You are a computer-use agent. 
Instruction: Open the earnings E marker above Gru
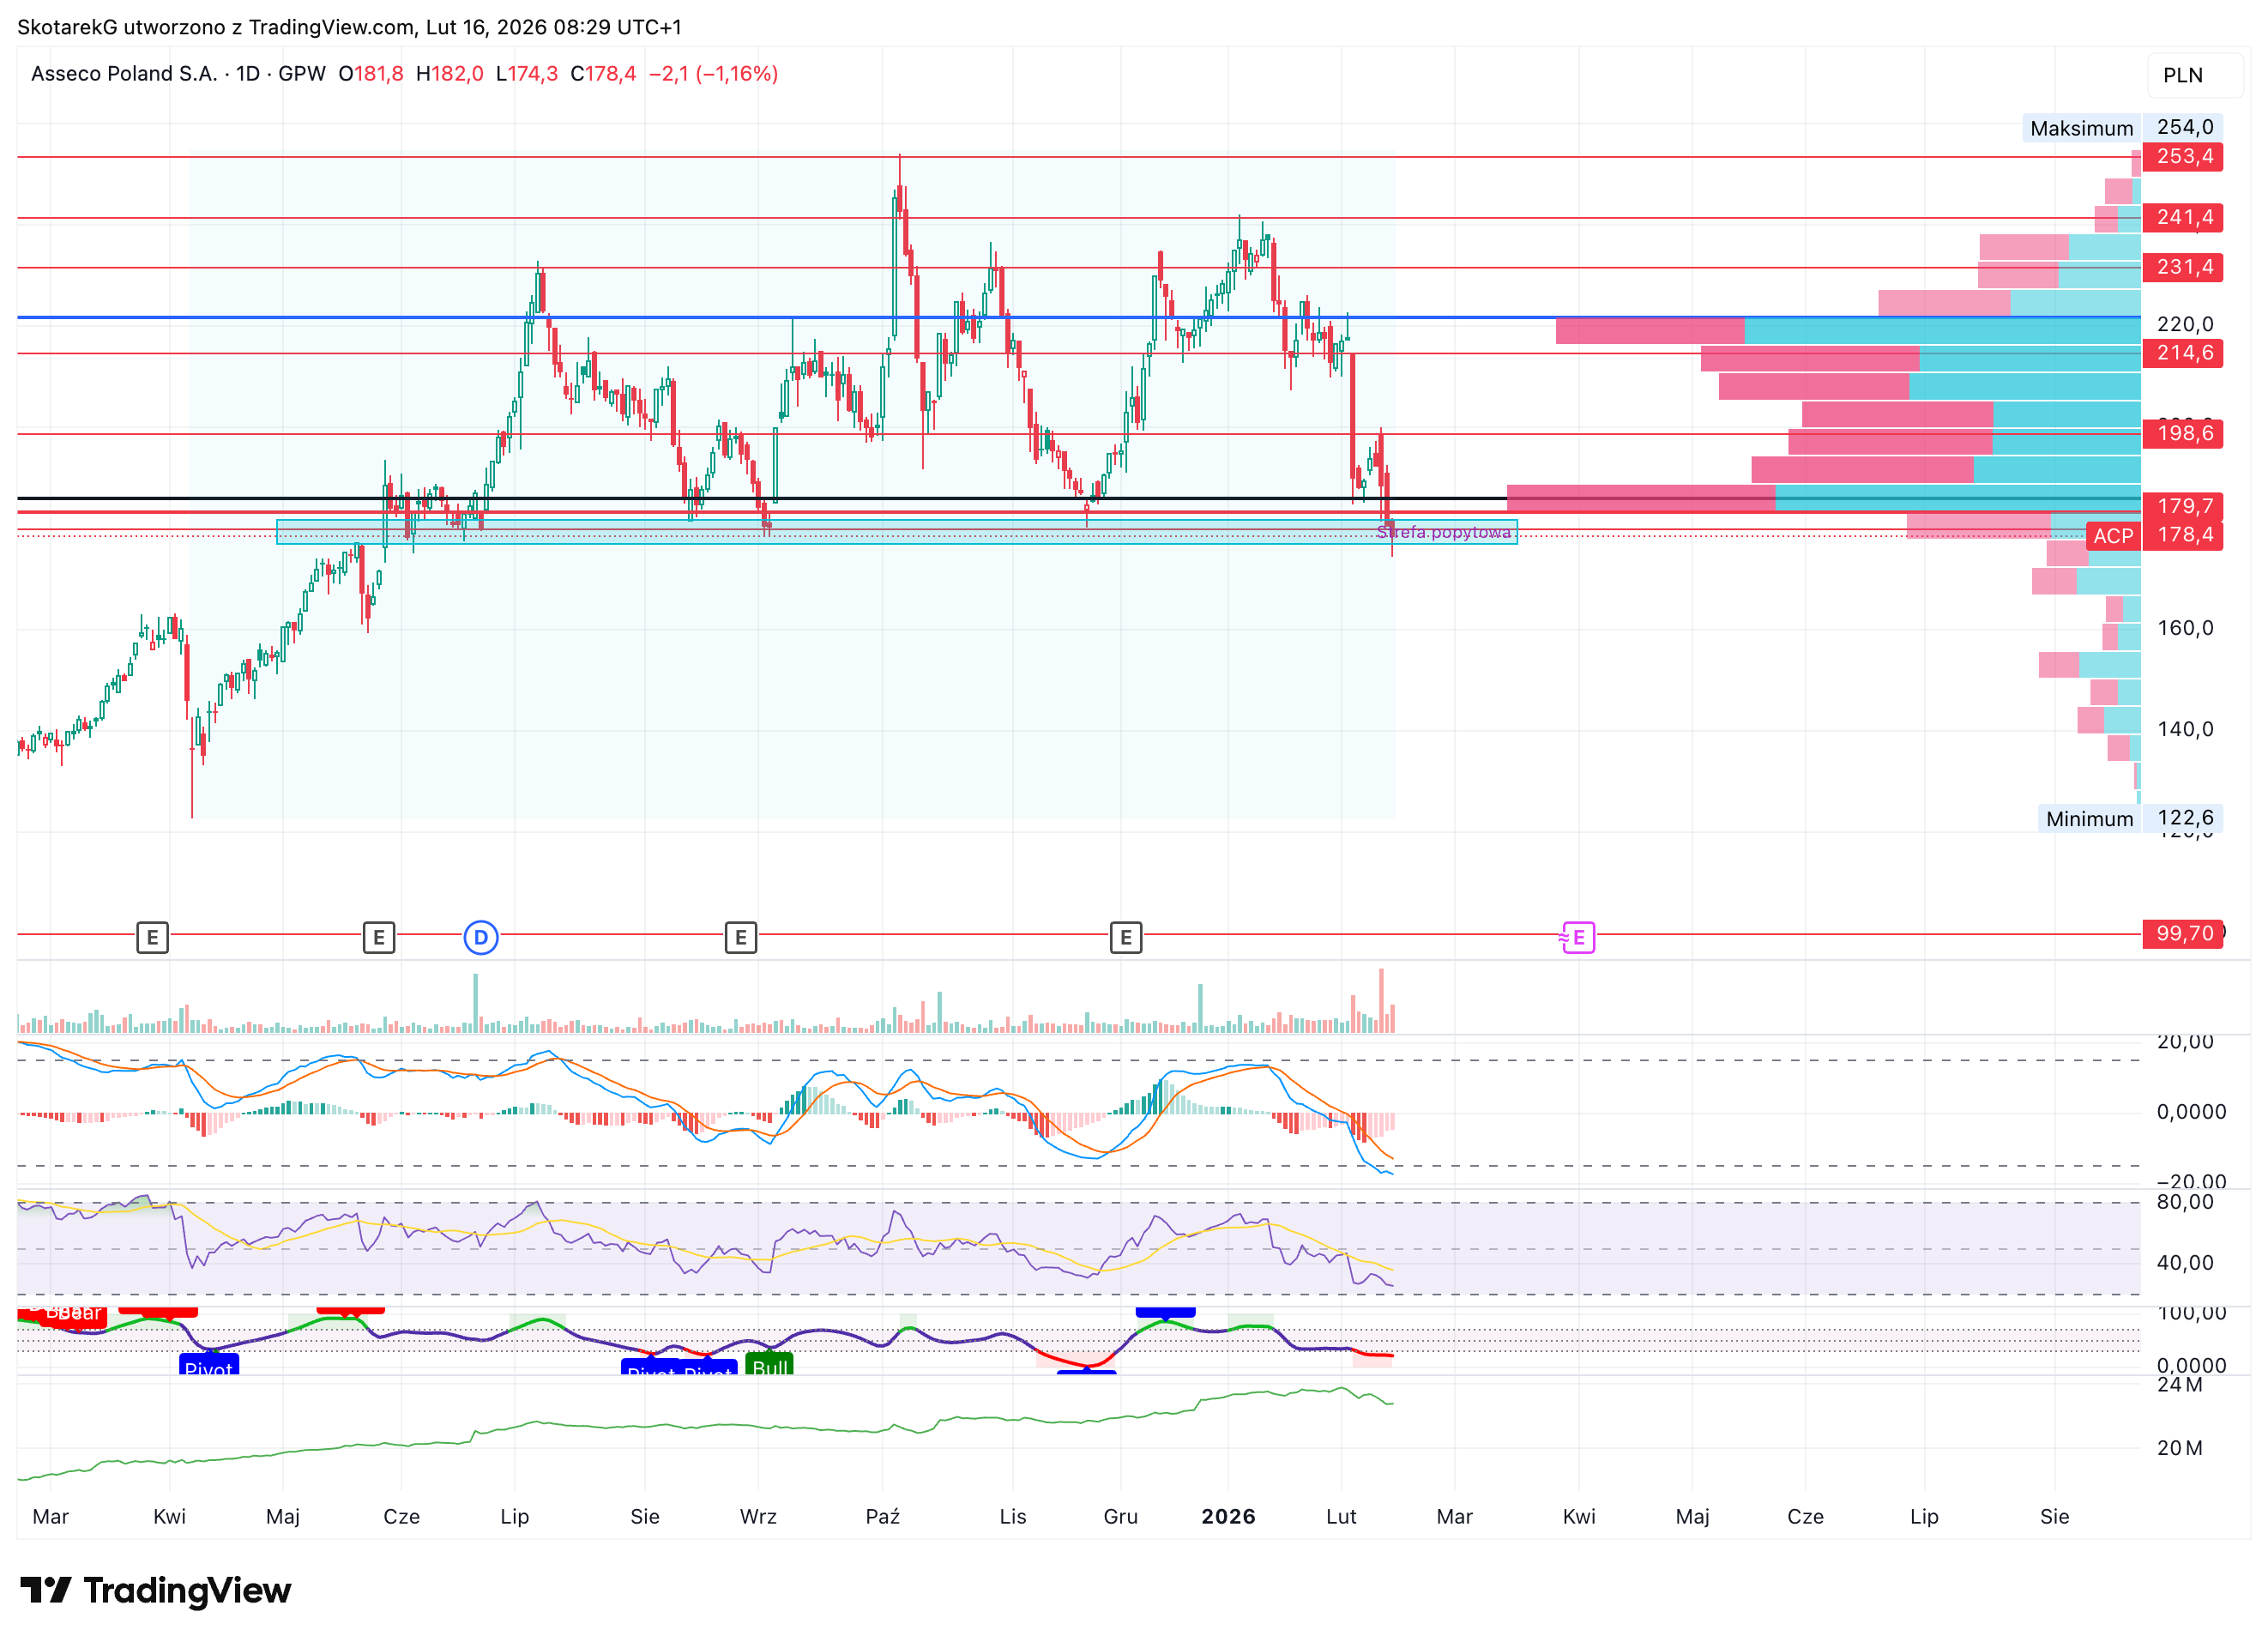tap(1126, 937)
